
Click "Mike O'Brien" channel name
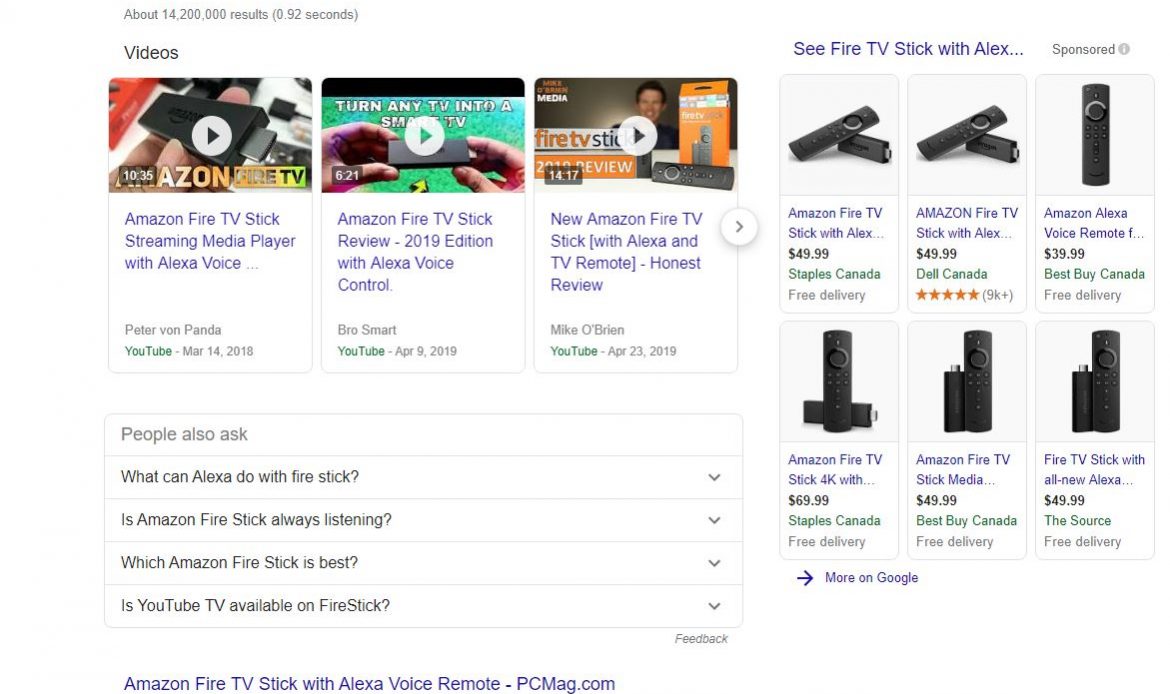click(x=587, y=330)
